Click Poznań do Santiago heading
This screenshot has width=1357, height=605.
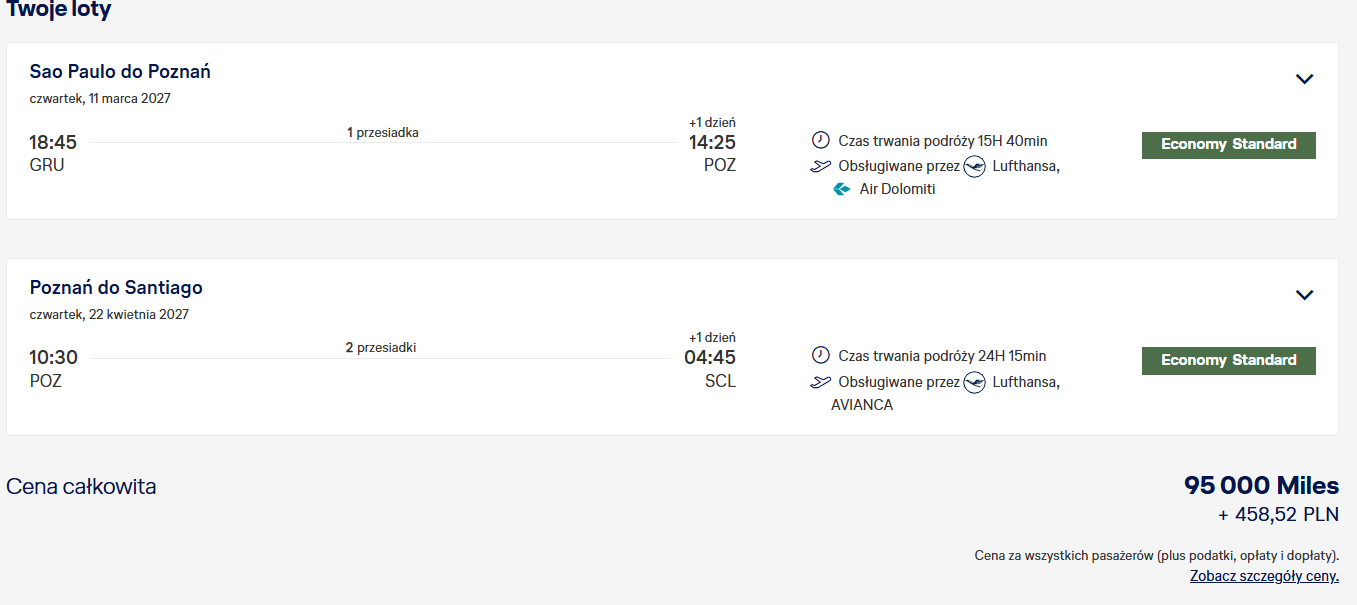116,288
